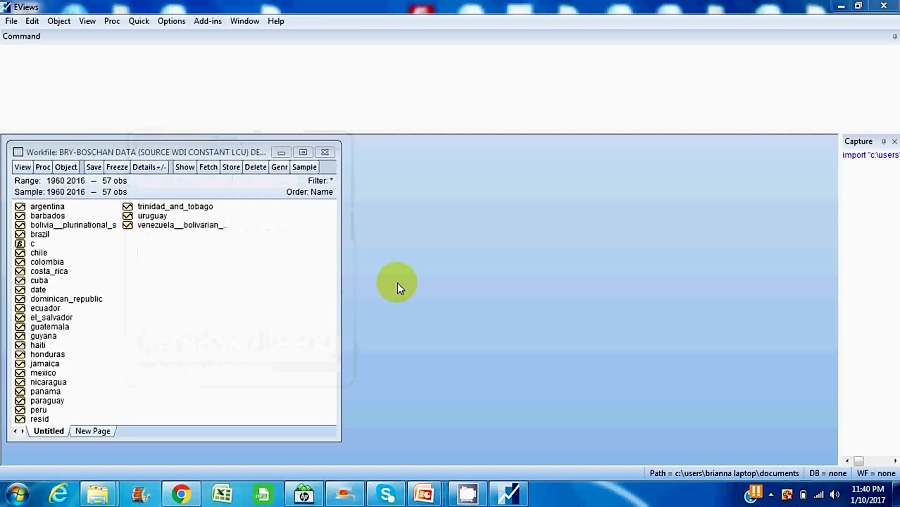This screenshot has height=507, width=900.
Task: Click the volume speaker tray icon
Action: coord(835,494)
